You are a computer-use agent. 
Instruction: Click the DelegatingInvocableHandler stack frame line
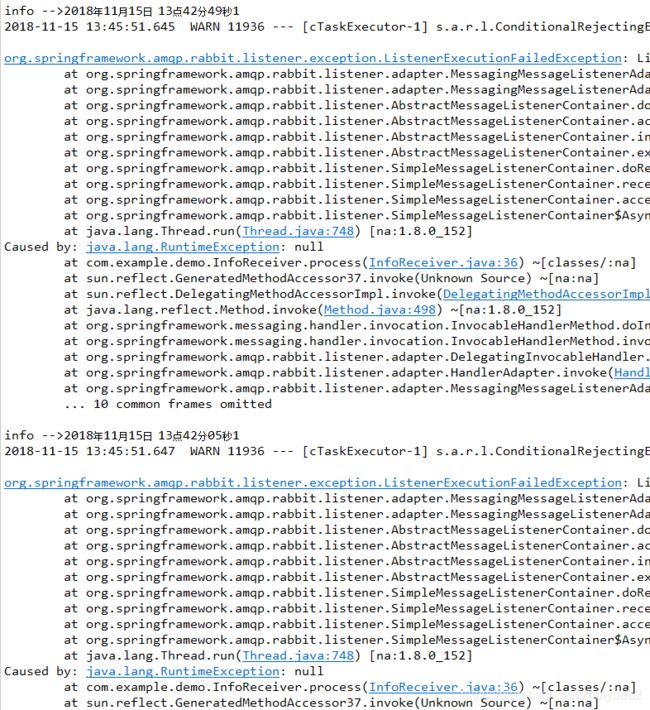click(357, 357)
